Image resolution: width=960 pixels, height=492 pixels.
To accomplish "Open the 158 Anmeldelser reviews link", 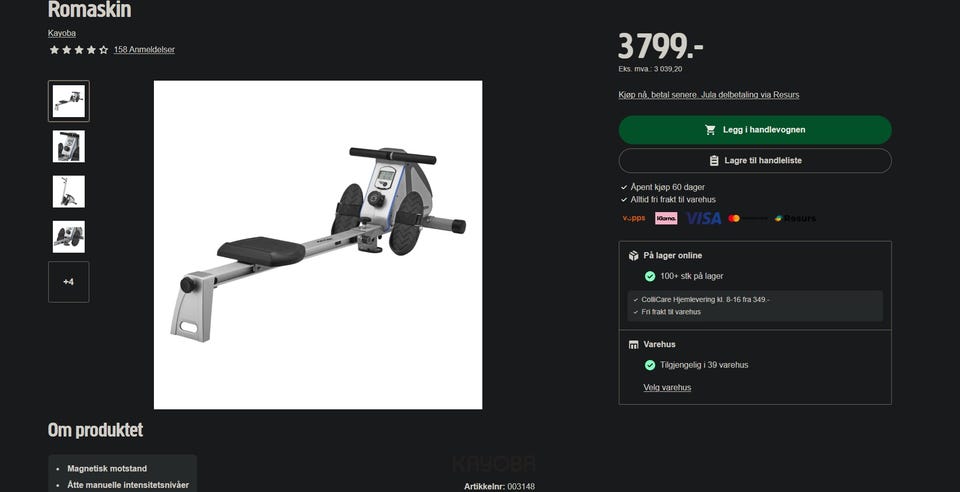I will [x=144, y=50].
